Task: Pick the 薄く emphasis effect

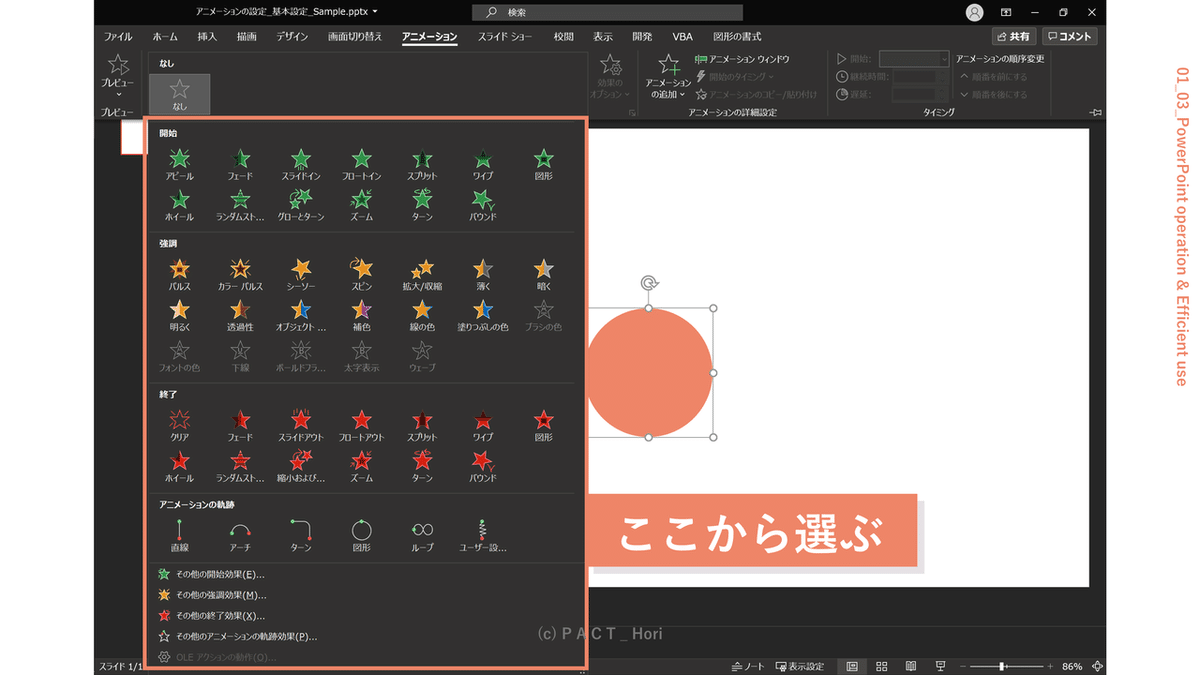Action: (483, 275)
